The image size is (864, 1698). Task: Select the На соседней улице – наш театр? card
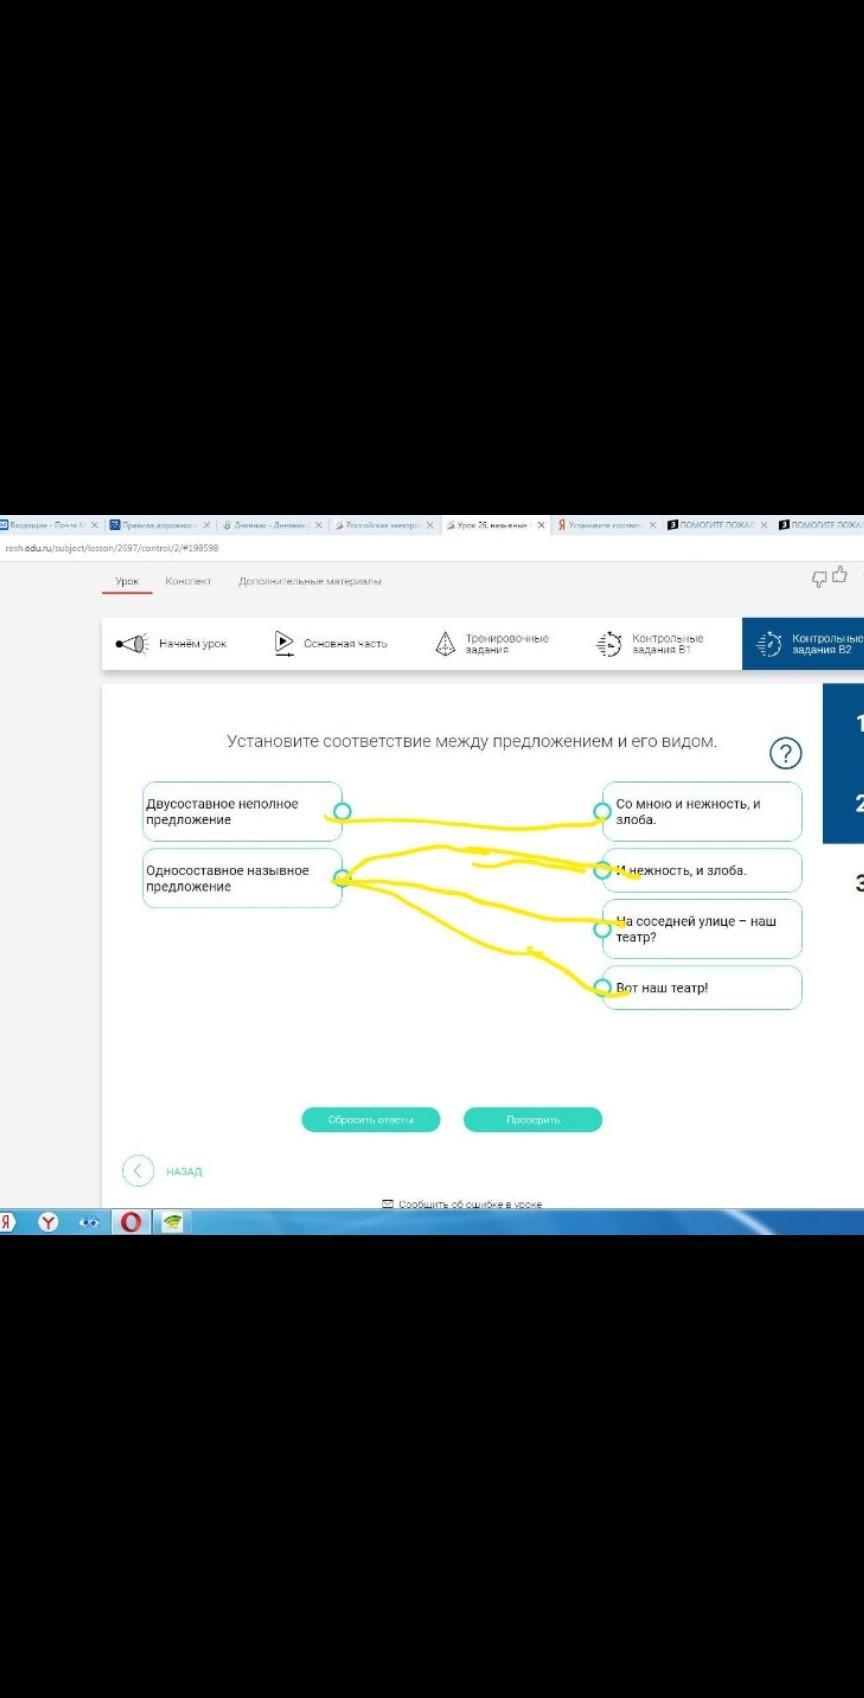coord(702,929)
